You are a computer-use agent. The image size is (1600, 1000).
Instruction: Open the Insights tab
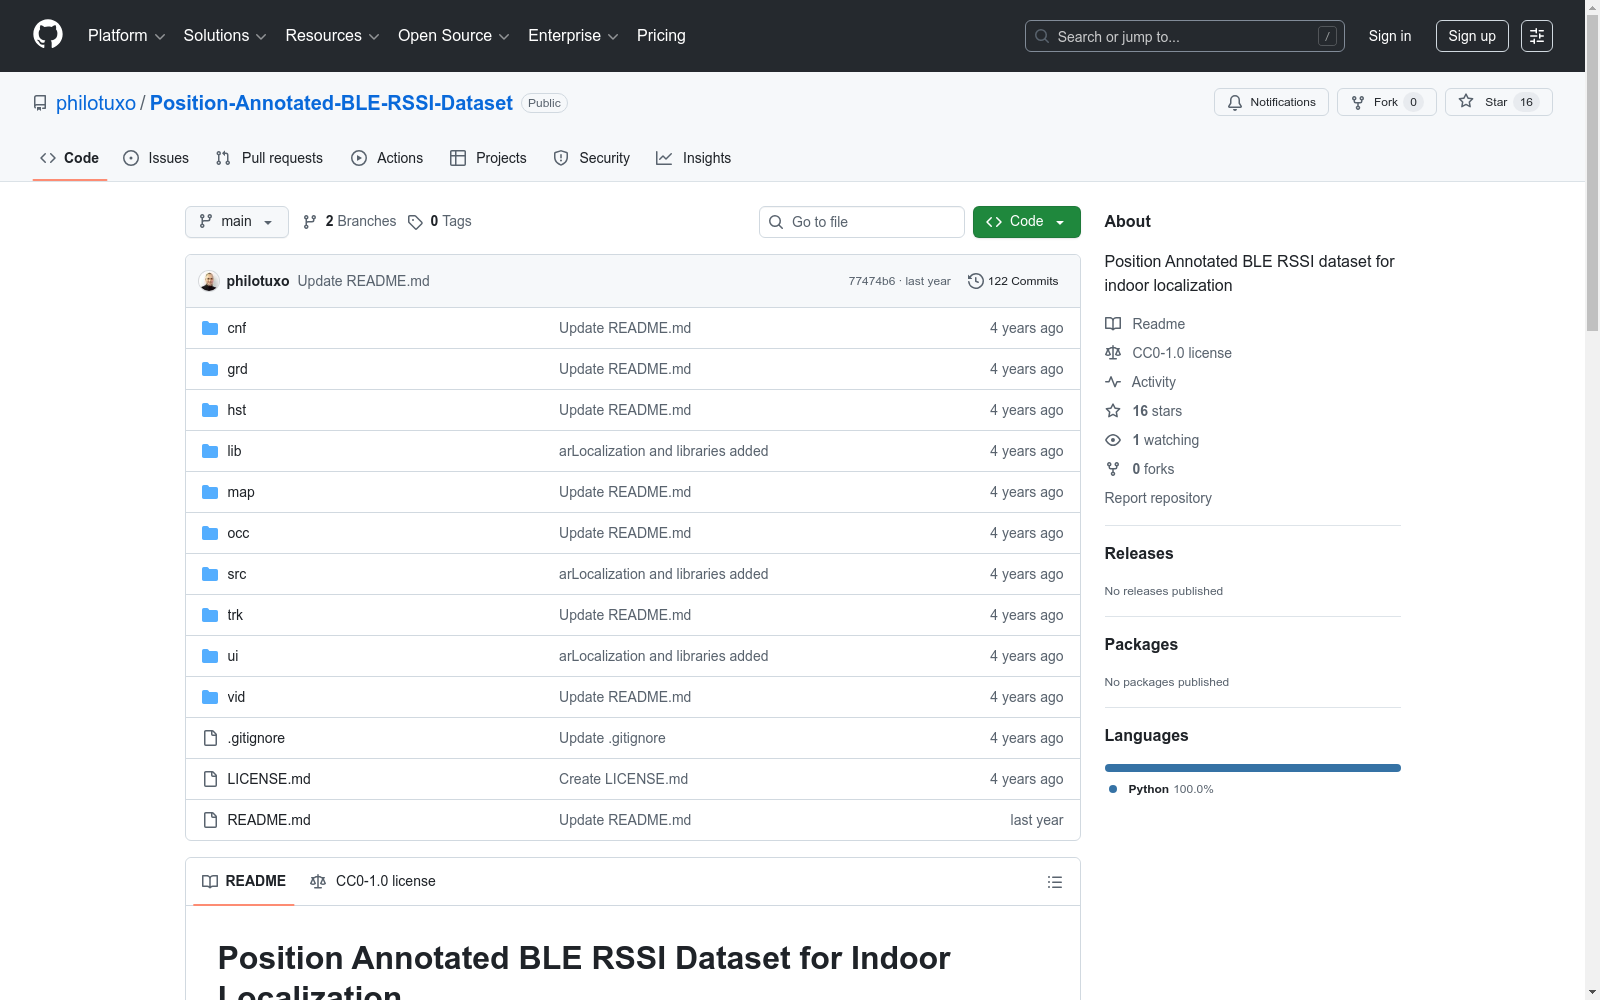click(x=694, y=158)
